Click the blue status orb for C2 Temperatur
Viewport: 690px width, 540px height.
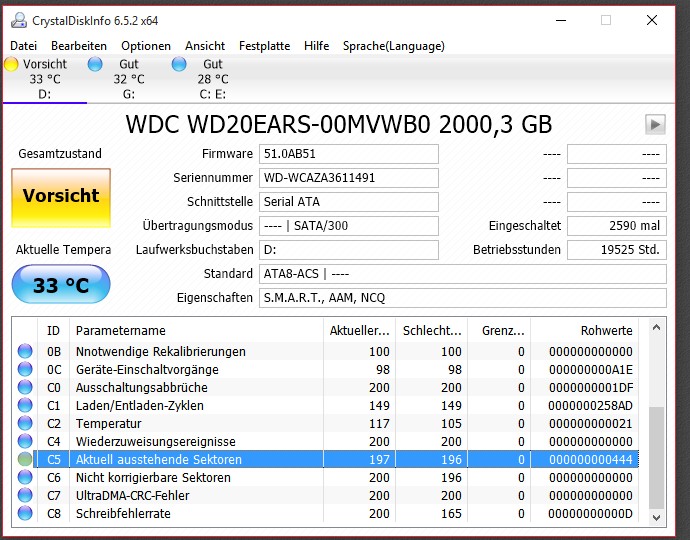25,423
